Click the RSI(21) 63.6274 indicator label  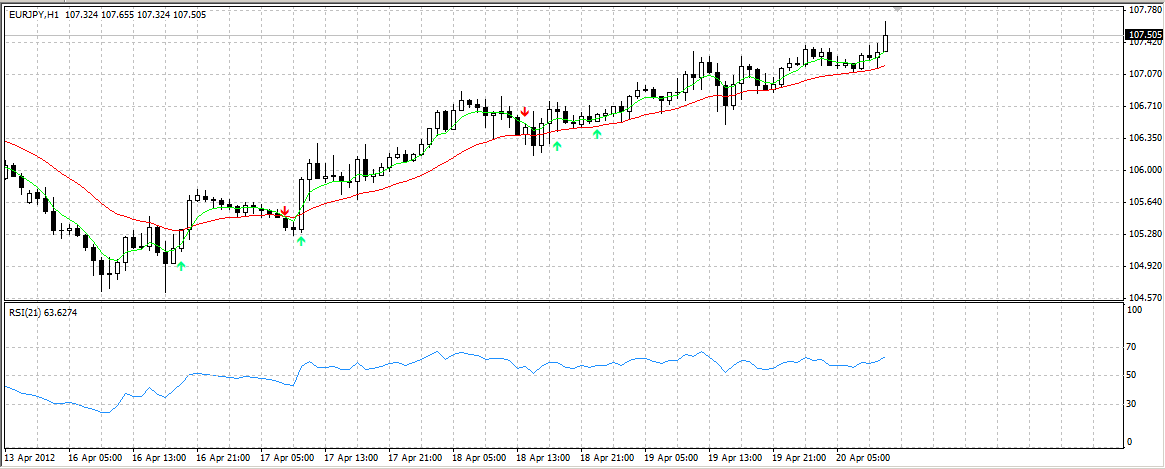pos(43,312)
